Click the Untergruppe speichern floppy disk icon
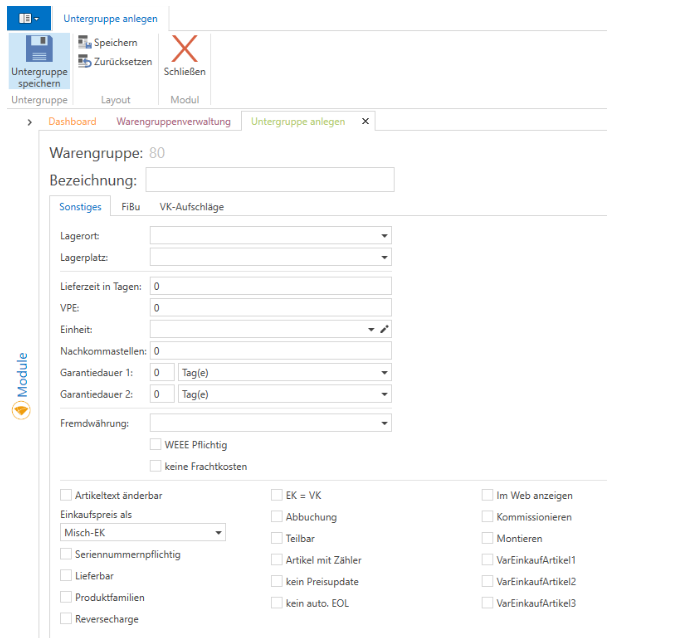 click(x=40, y=49)
